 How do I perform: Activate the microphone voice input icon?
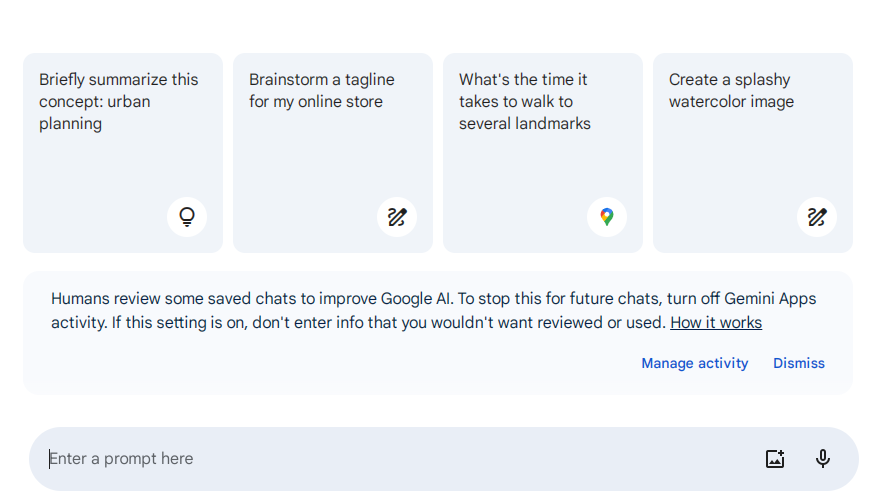click(823, 459)
